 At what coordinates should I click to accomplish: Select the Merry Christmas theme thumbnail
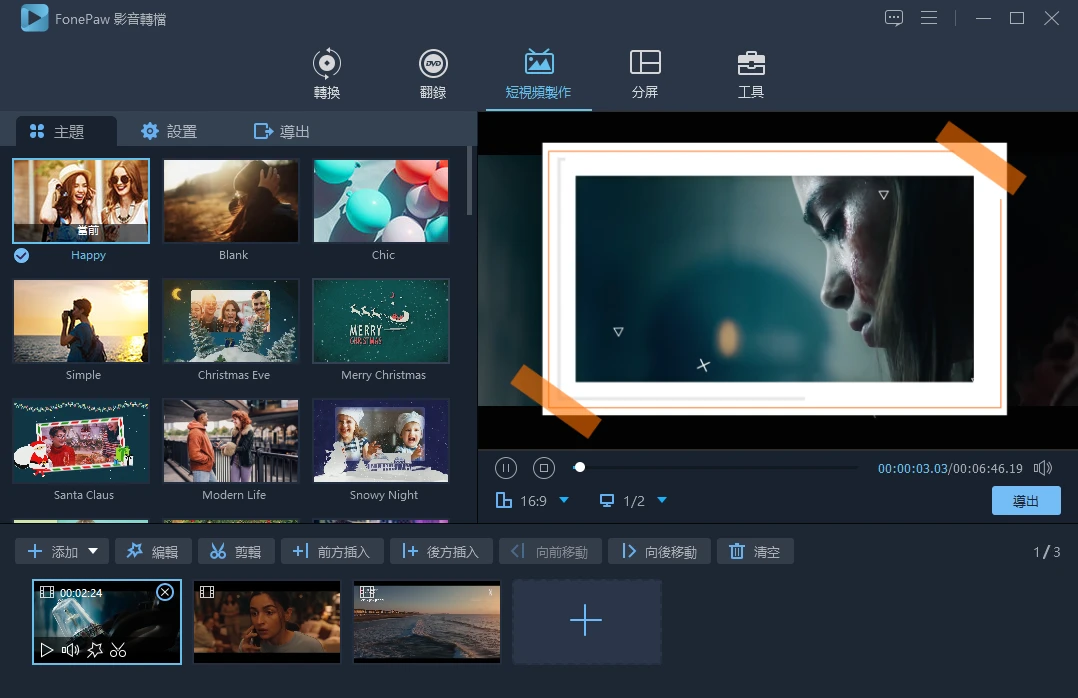[381, 320]
